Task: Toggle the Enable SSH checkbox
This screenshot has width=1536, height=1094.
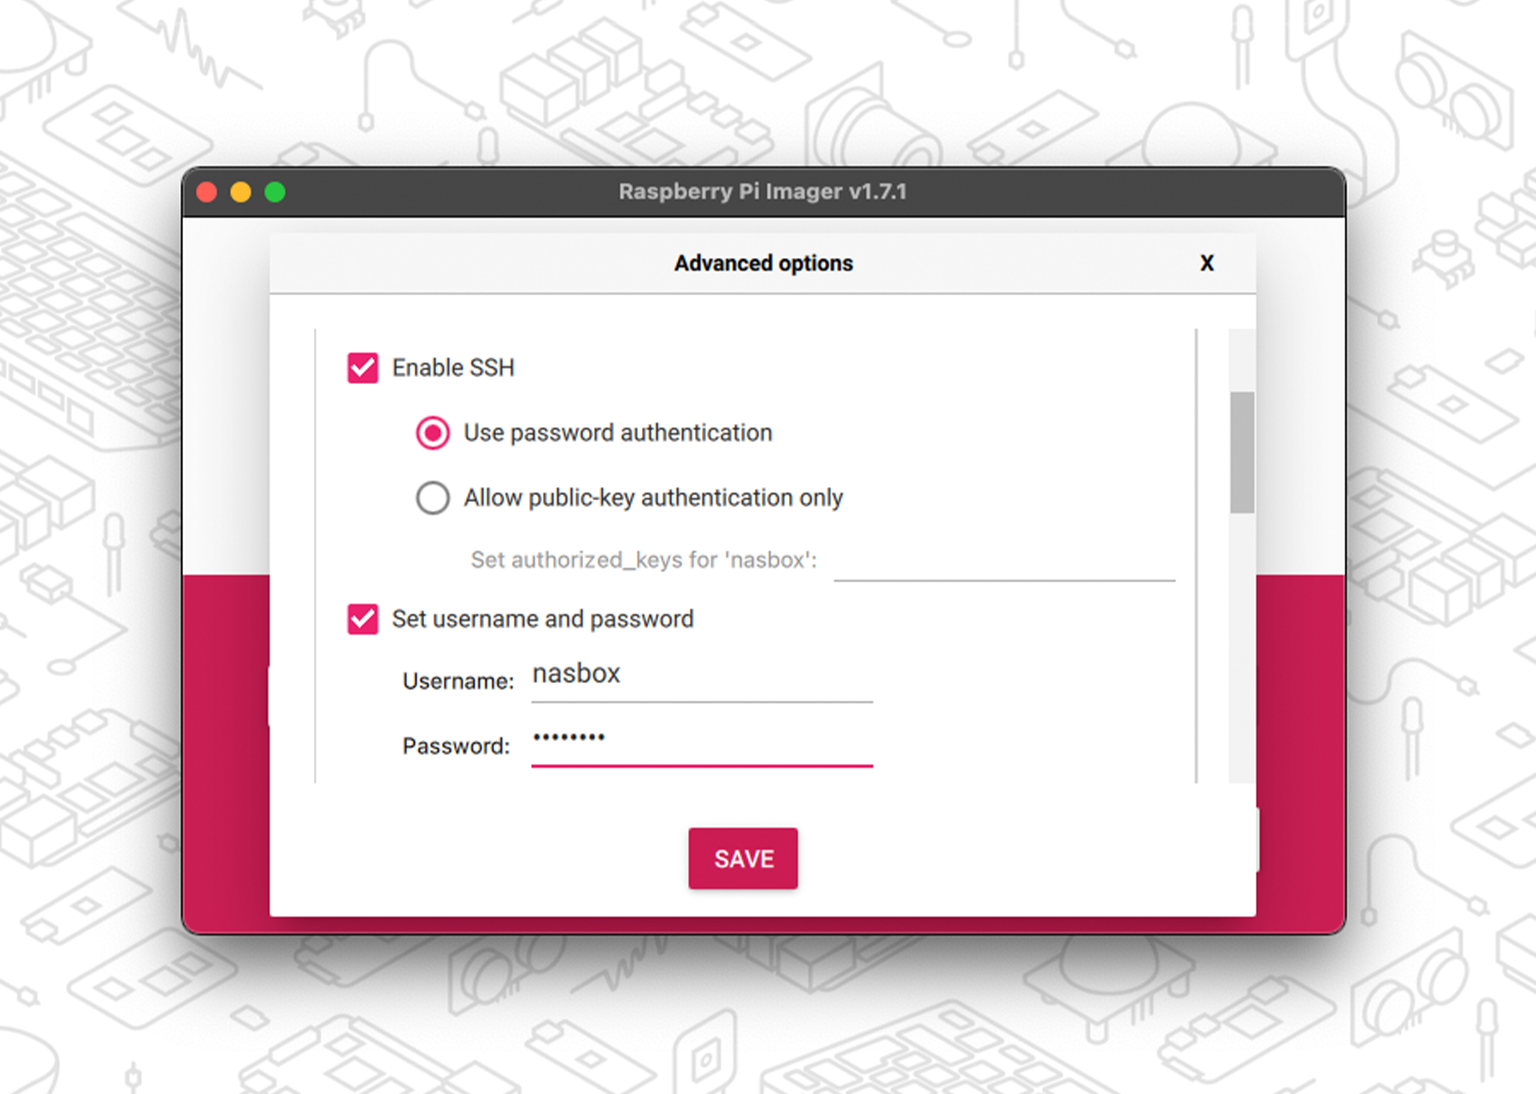Action: tap(362, 367)
